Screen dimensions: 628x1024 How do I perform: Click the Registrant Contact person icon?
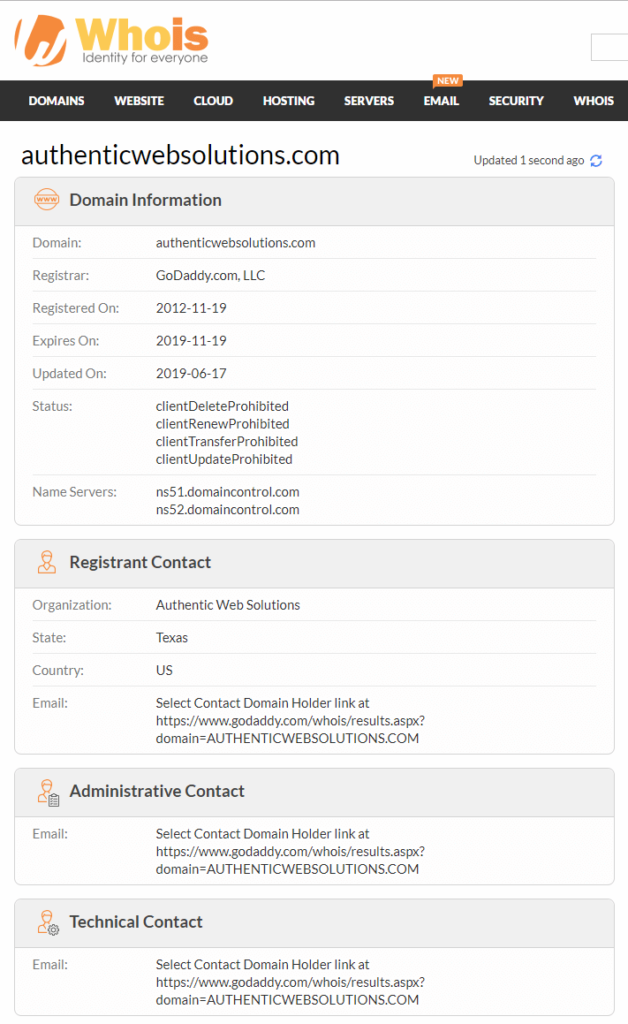[46, 562]
